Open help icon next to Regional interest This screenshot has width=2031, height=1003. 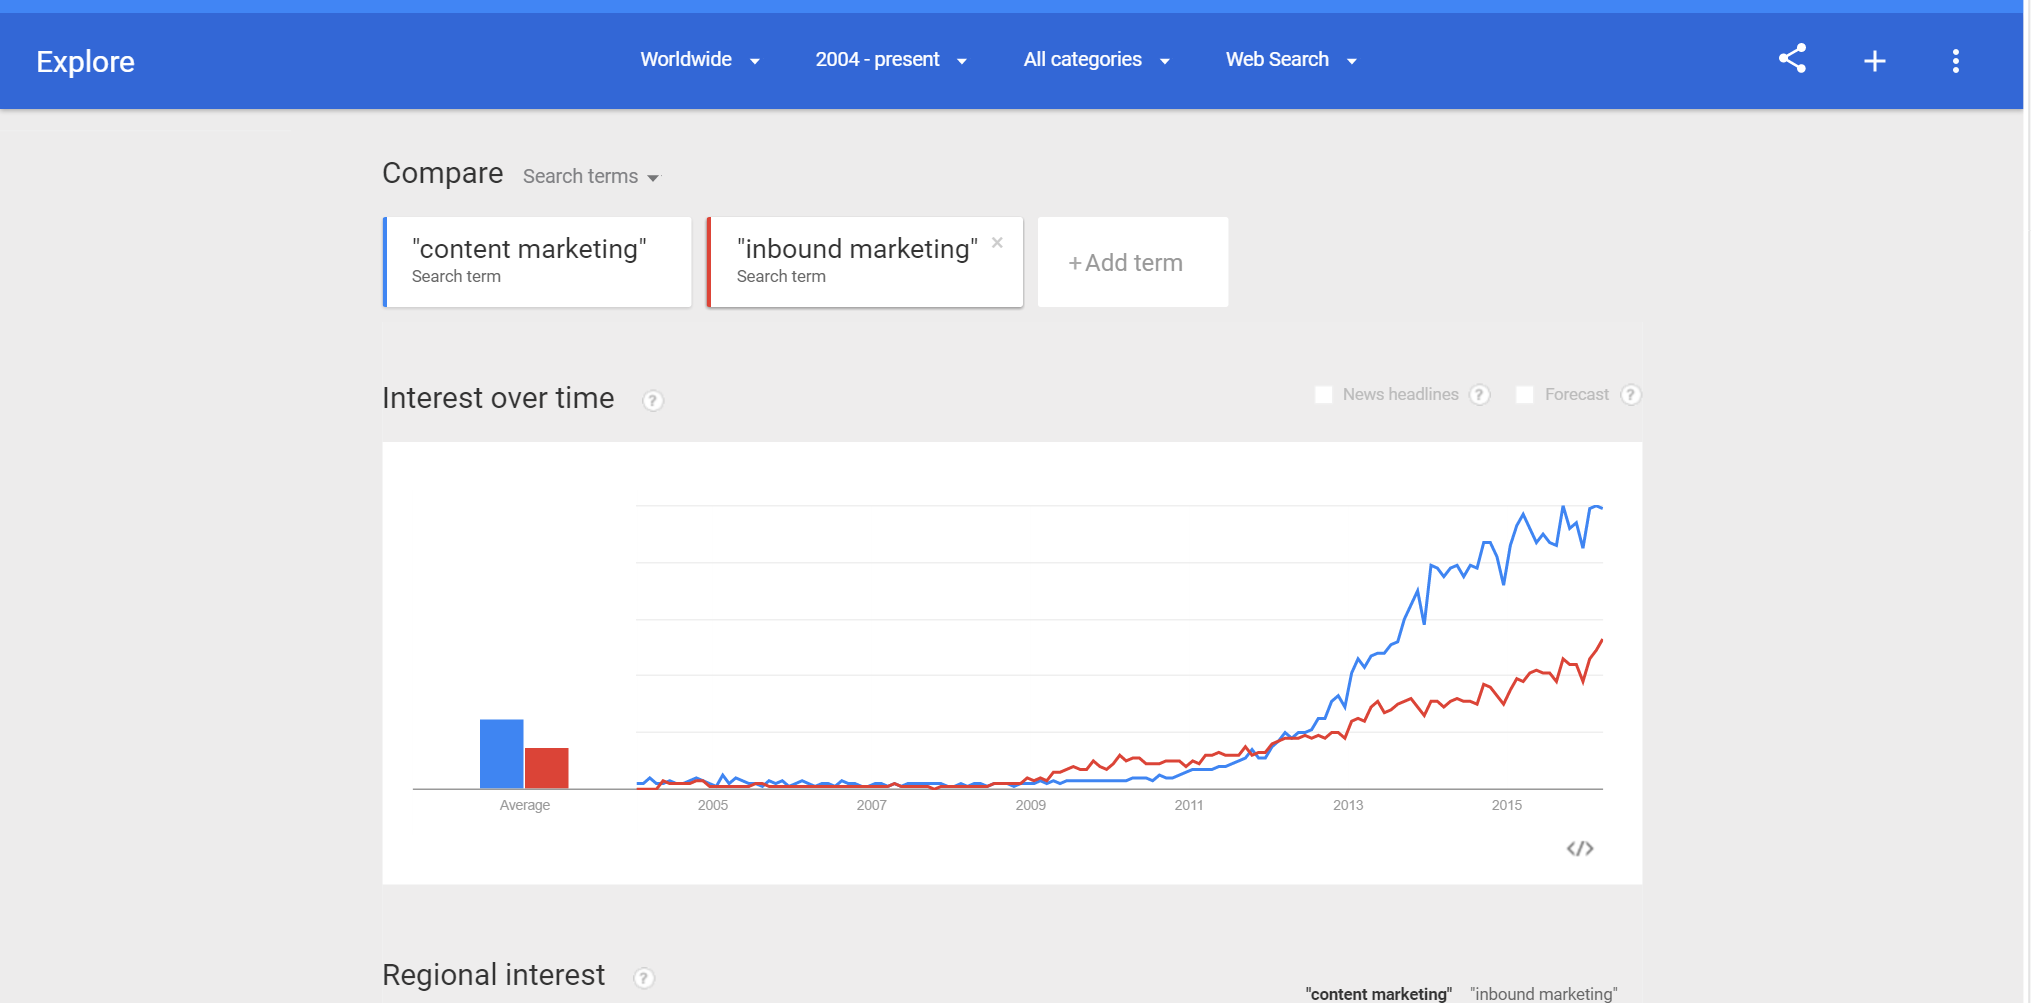click(644, 978)
